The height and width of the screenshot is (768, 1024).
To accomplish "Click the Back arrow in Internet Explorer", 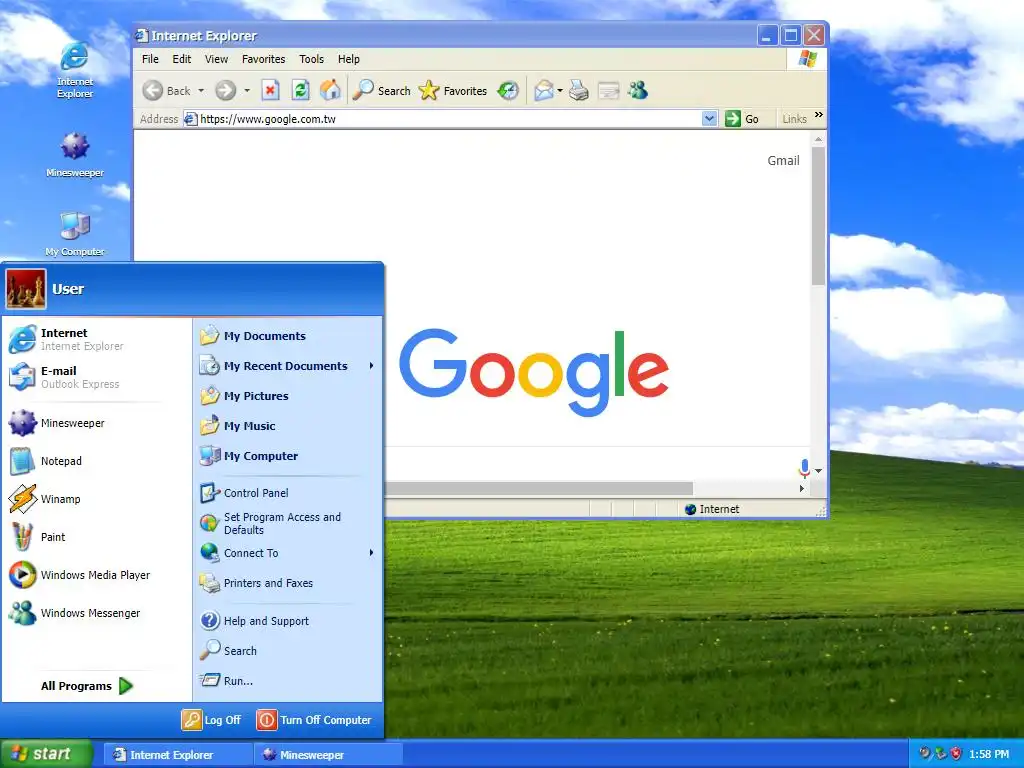I will tap(153, 90).
